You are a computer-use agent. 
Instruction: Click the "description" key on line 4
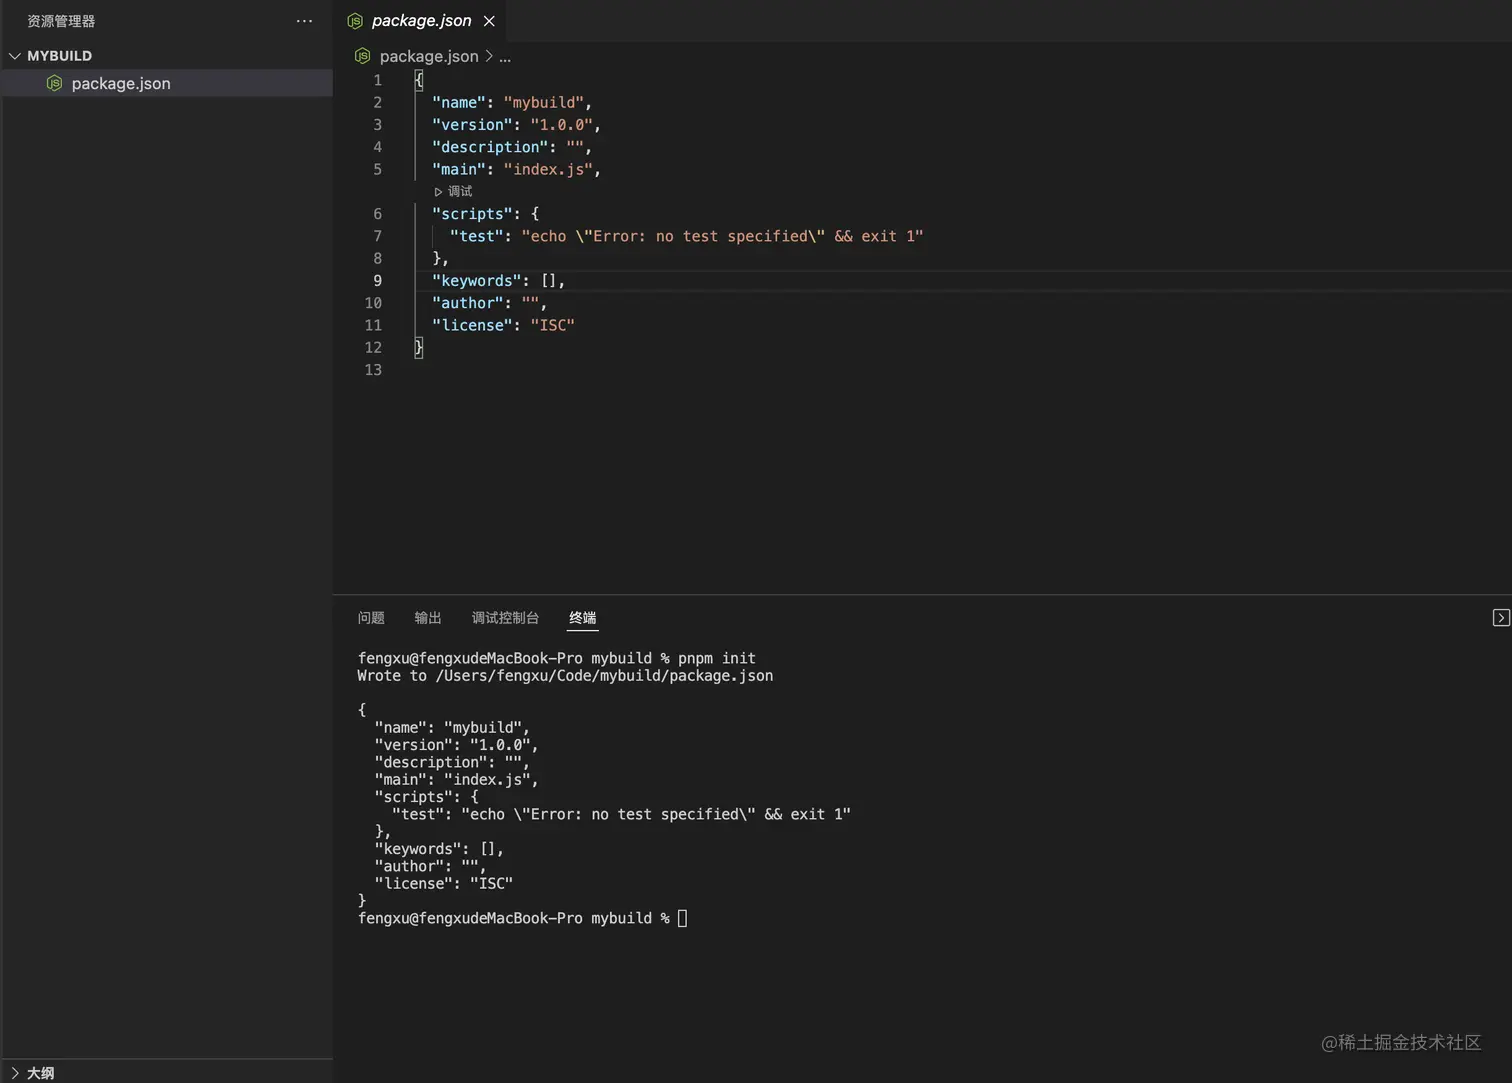[x=489, y=147]
